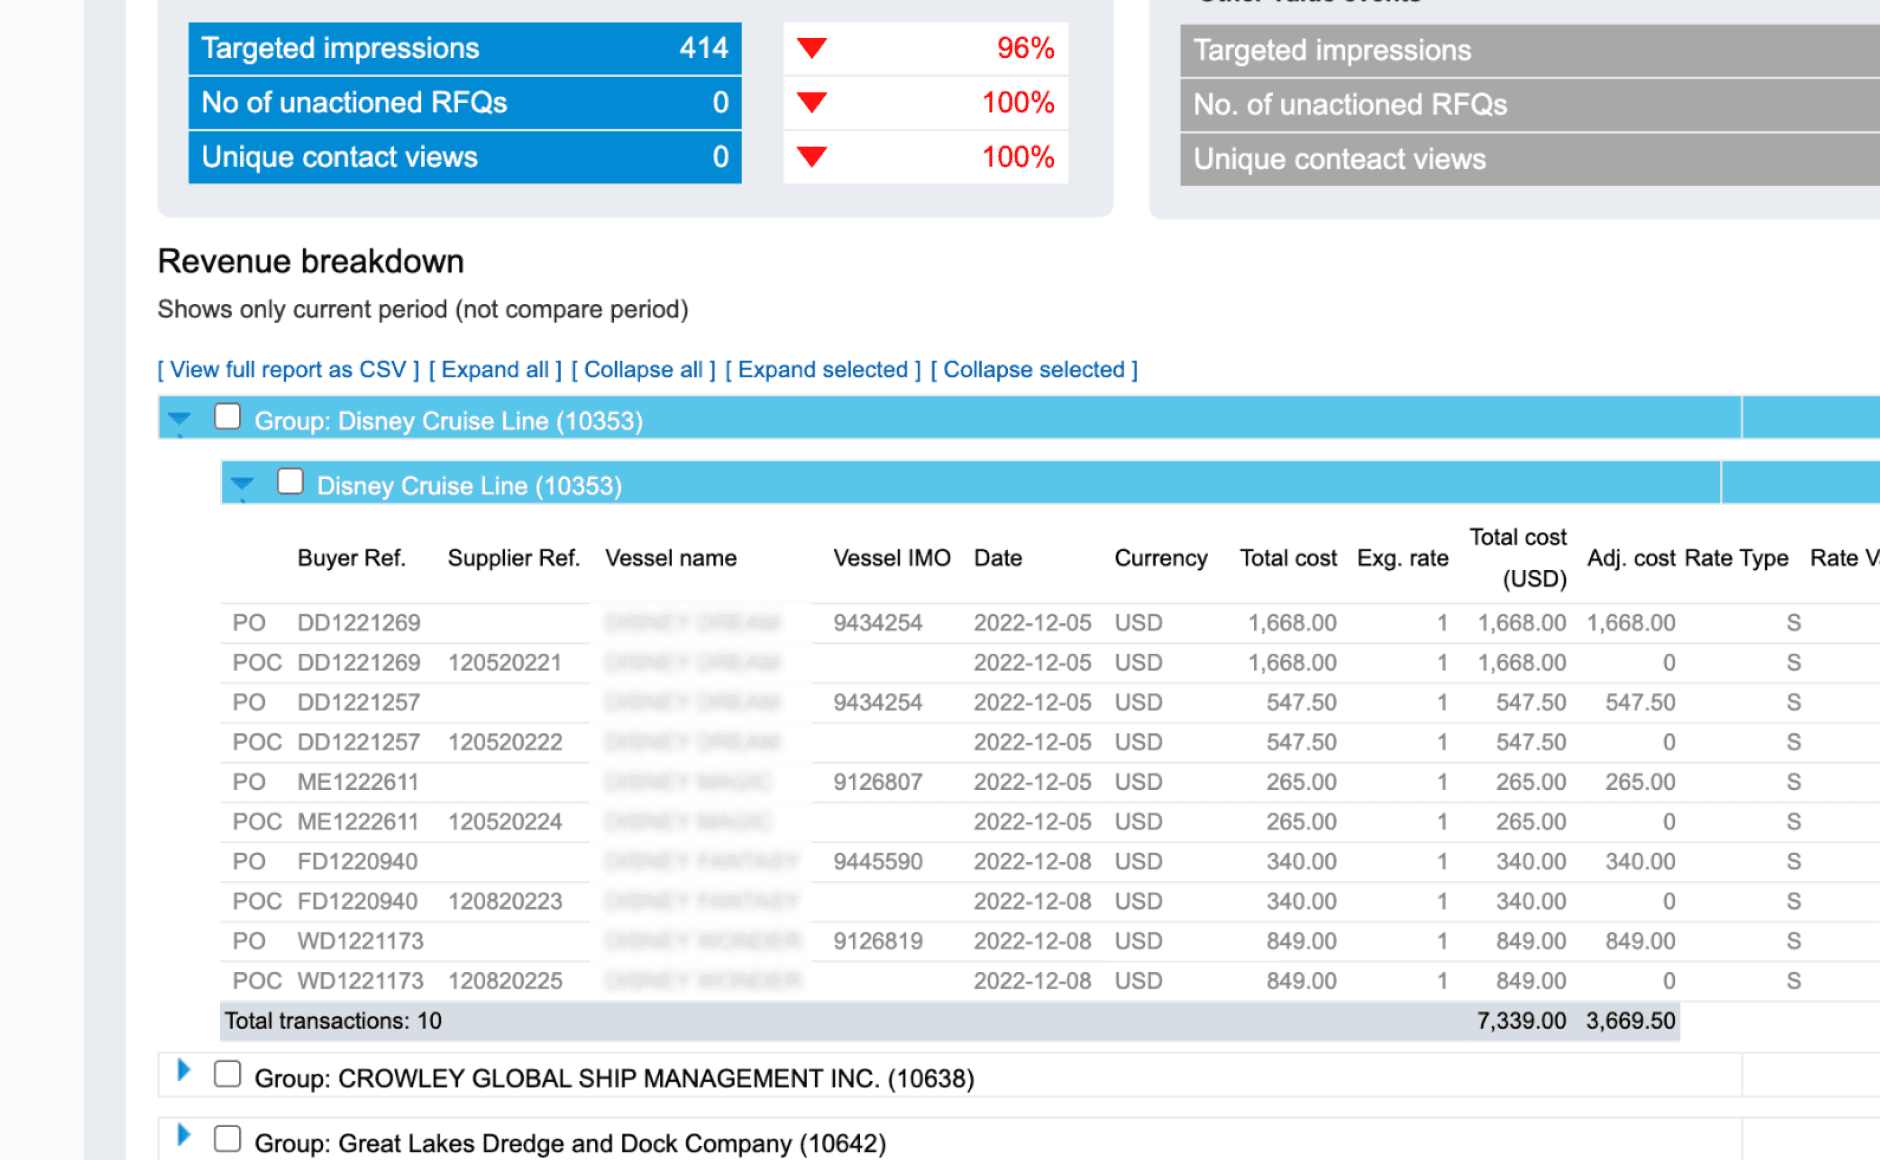The height and width of the screenshot is (1160, 1880).
Task: Click red arrow in unactioned RFQs row
Action: coord(812,102)
